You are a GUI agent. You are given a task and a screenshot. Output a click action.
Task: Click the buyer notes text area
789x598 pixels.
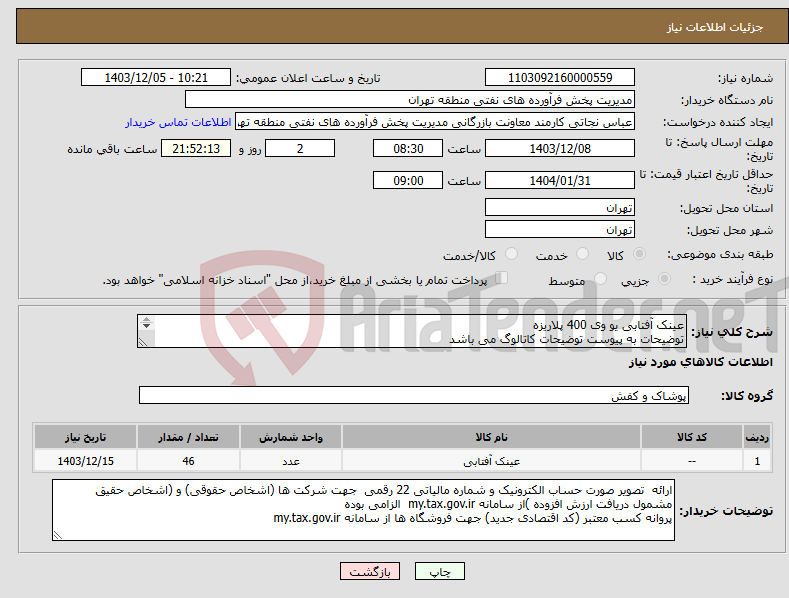click(363, 510)
